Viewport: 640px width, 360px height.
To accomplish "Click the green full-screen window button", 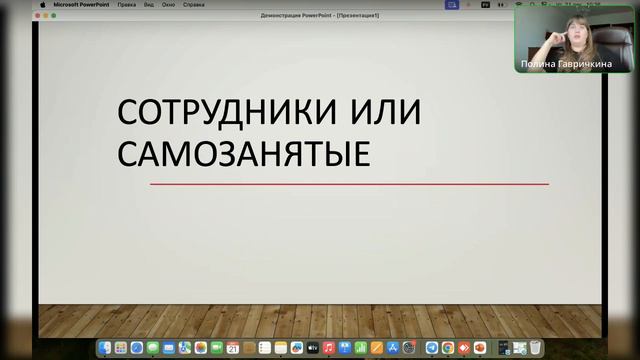I will [53, 16].
